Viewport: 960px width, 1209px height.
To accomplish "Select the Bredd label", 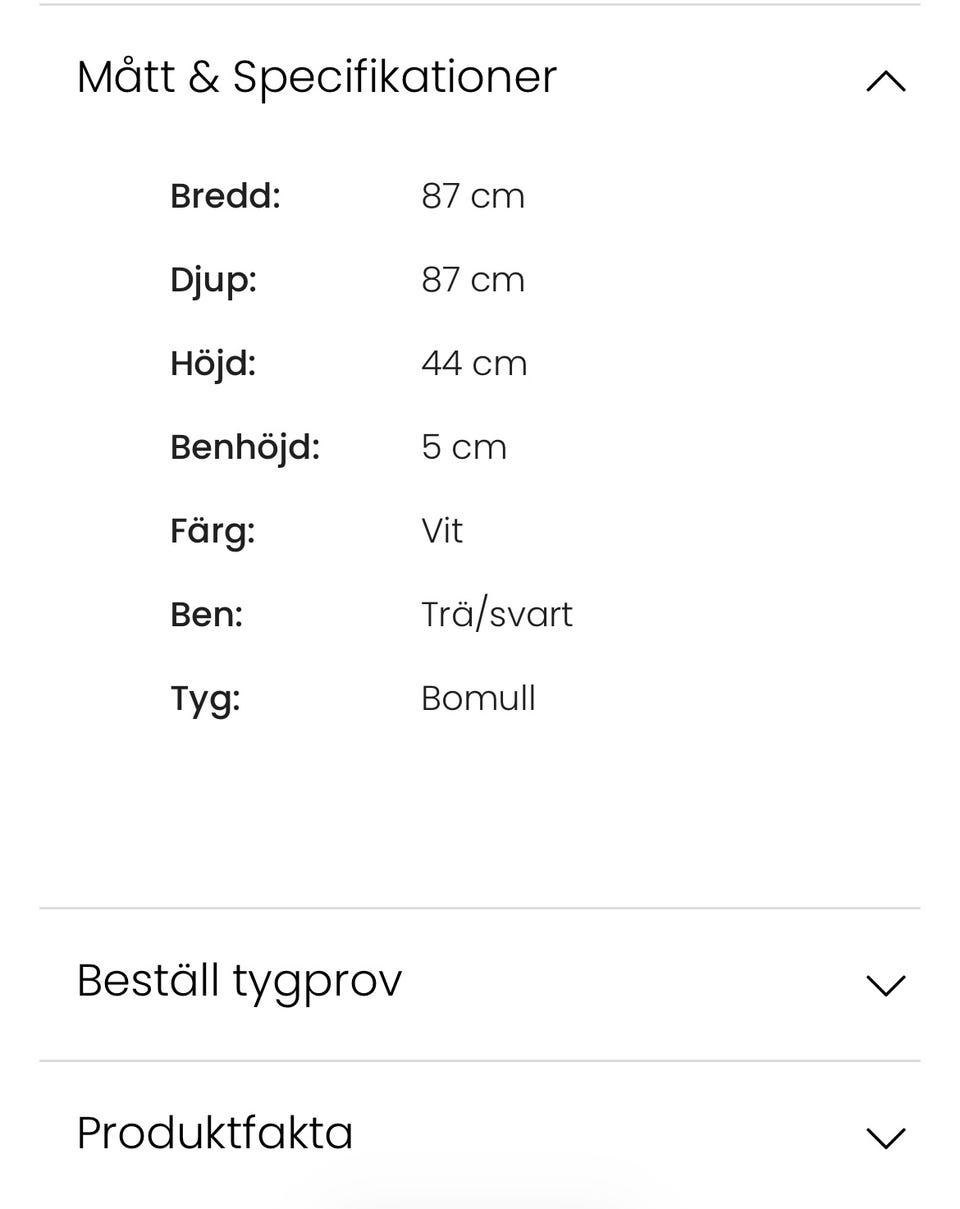I will pyautogui.click(x=225, y=196).
